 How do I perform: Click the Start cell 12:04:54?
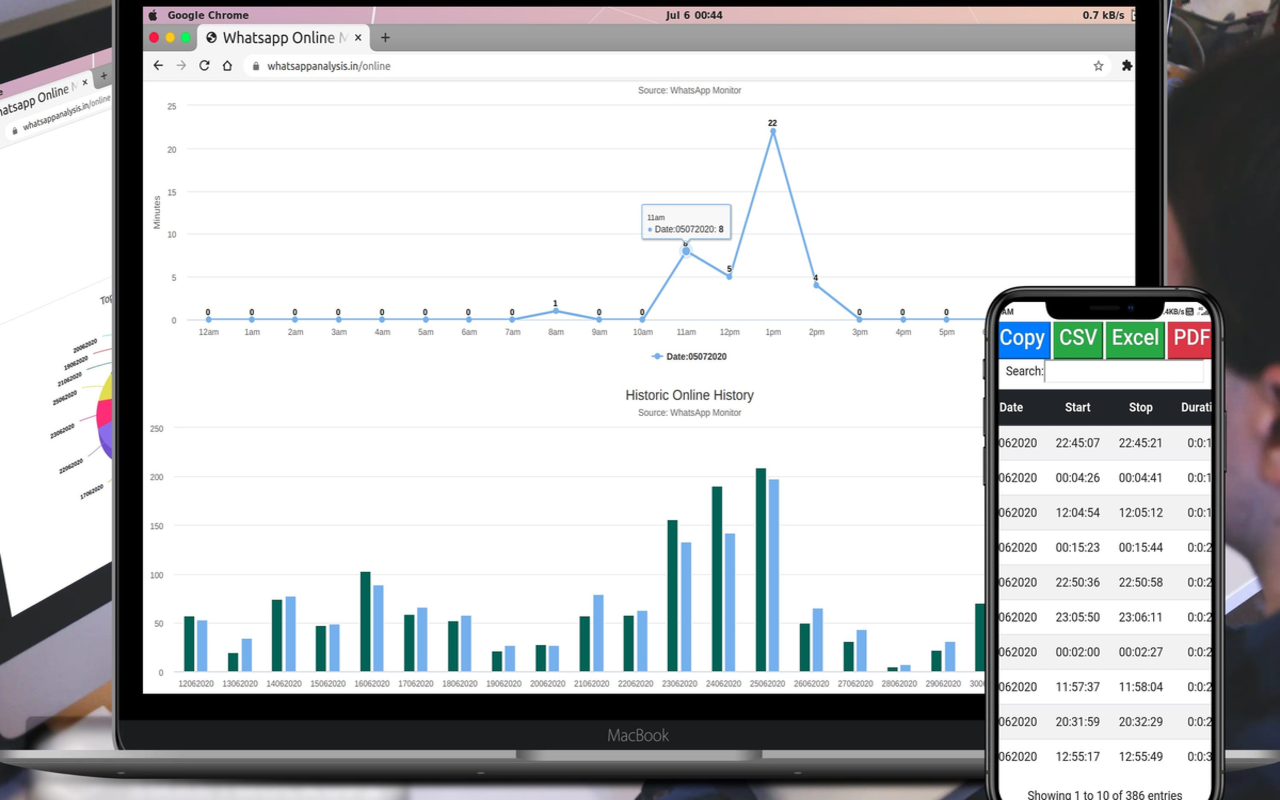1078,513
